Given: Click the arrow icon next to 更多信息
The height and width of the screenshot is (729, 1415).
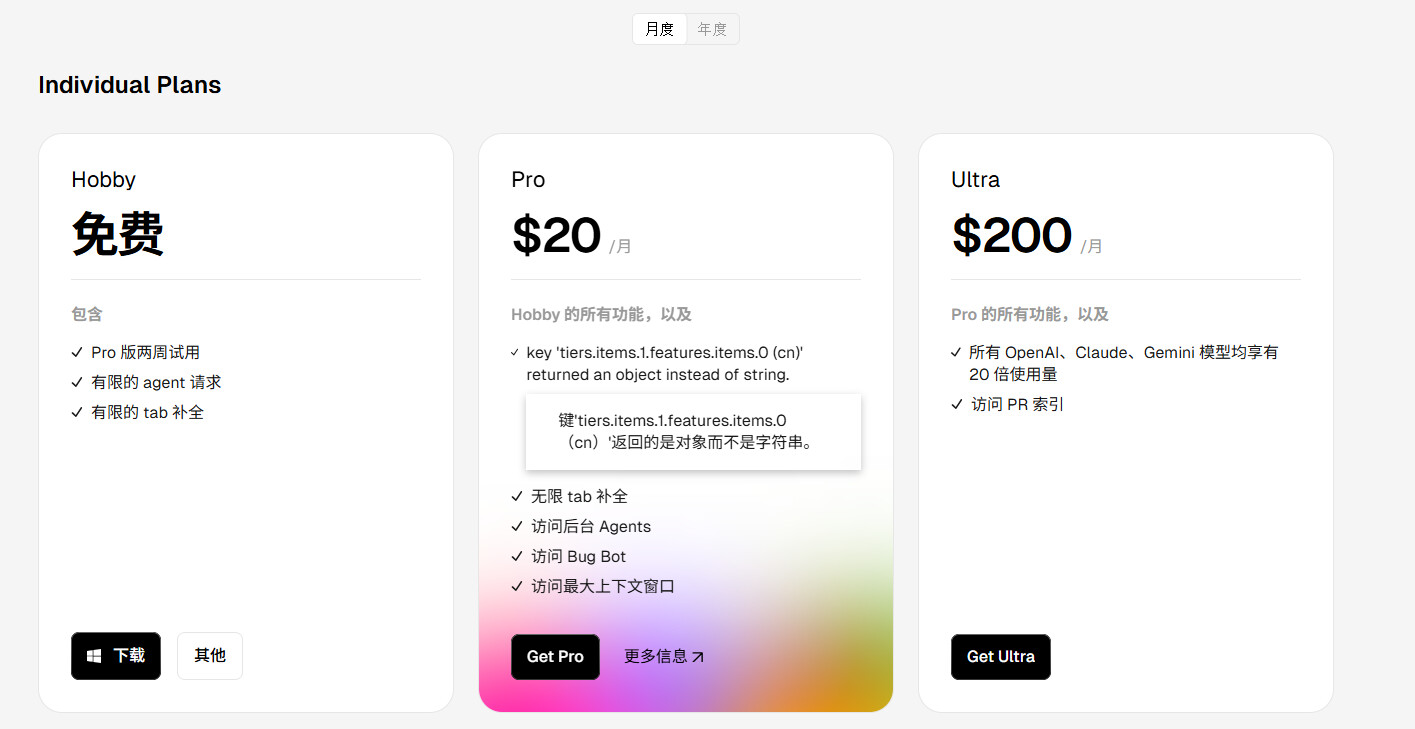Looking at the screenshot, I should coord(698,657).
